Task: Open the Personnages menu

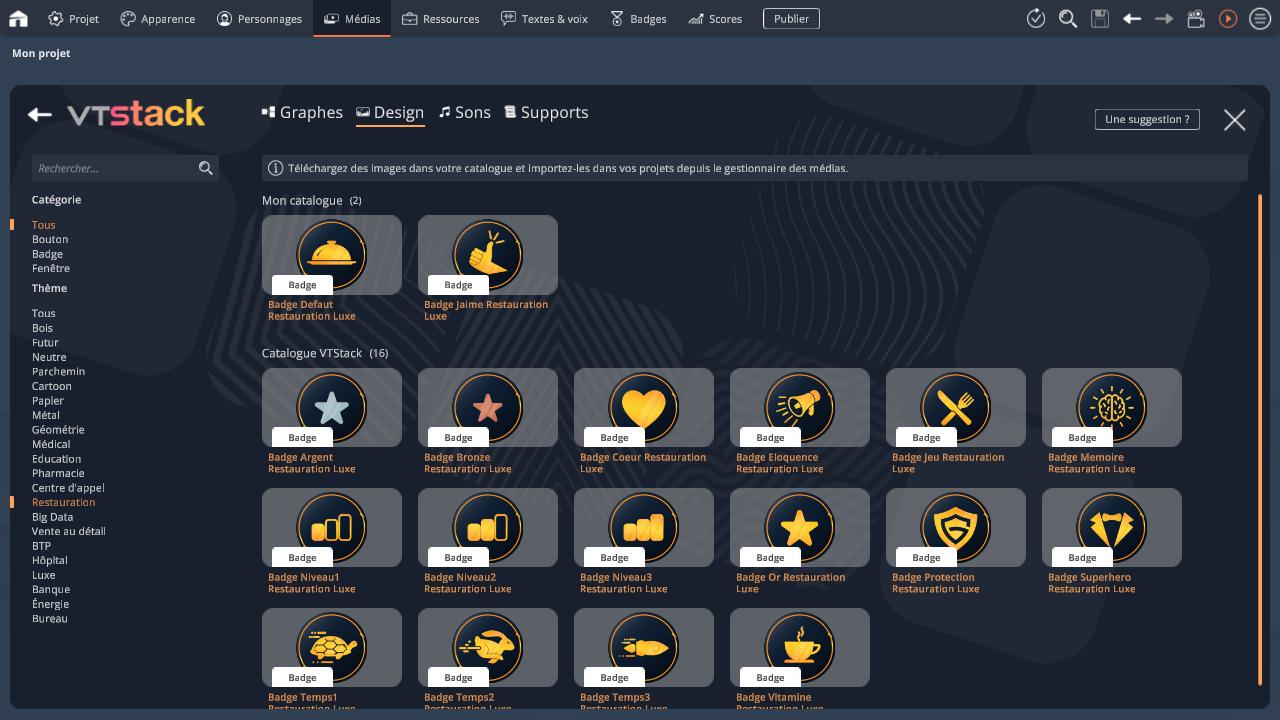Action: pos(259,18)
